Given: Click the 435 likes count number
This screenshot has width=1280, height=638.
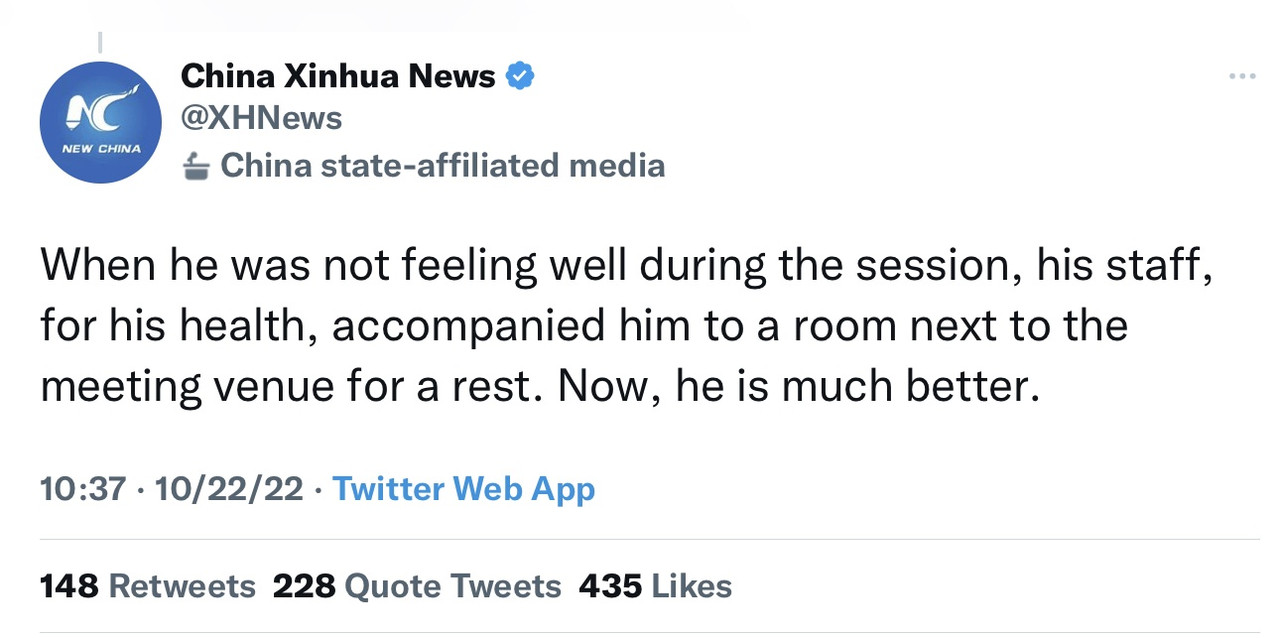Looking at the screenshot, I should click(x=610, y=586).
